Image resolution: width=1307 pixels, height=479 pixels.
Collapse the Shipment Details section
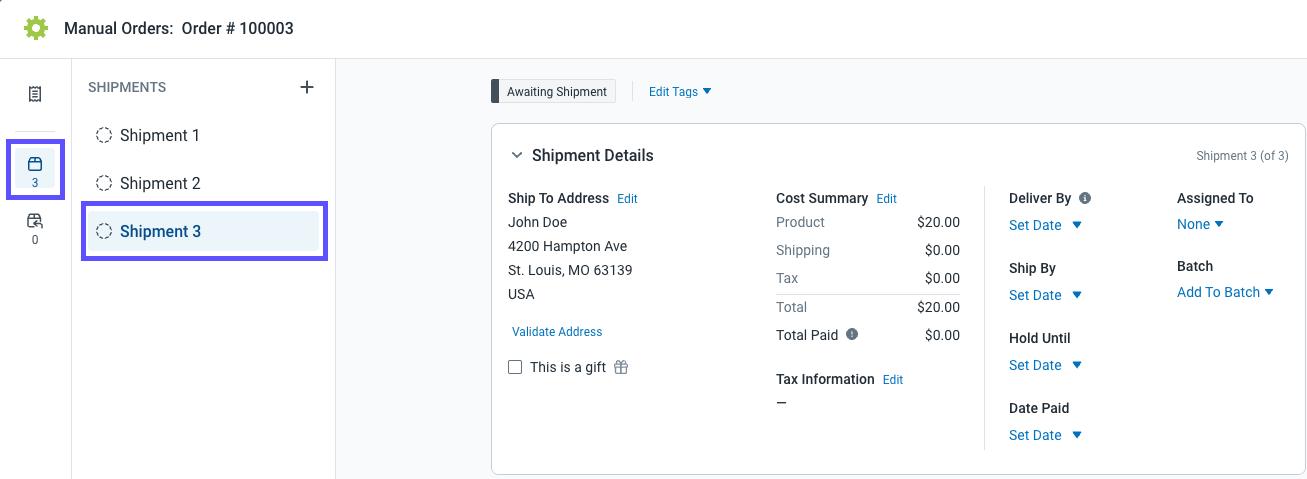[517, 155]
